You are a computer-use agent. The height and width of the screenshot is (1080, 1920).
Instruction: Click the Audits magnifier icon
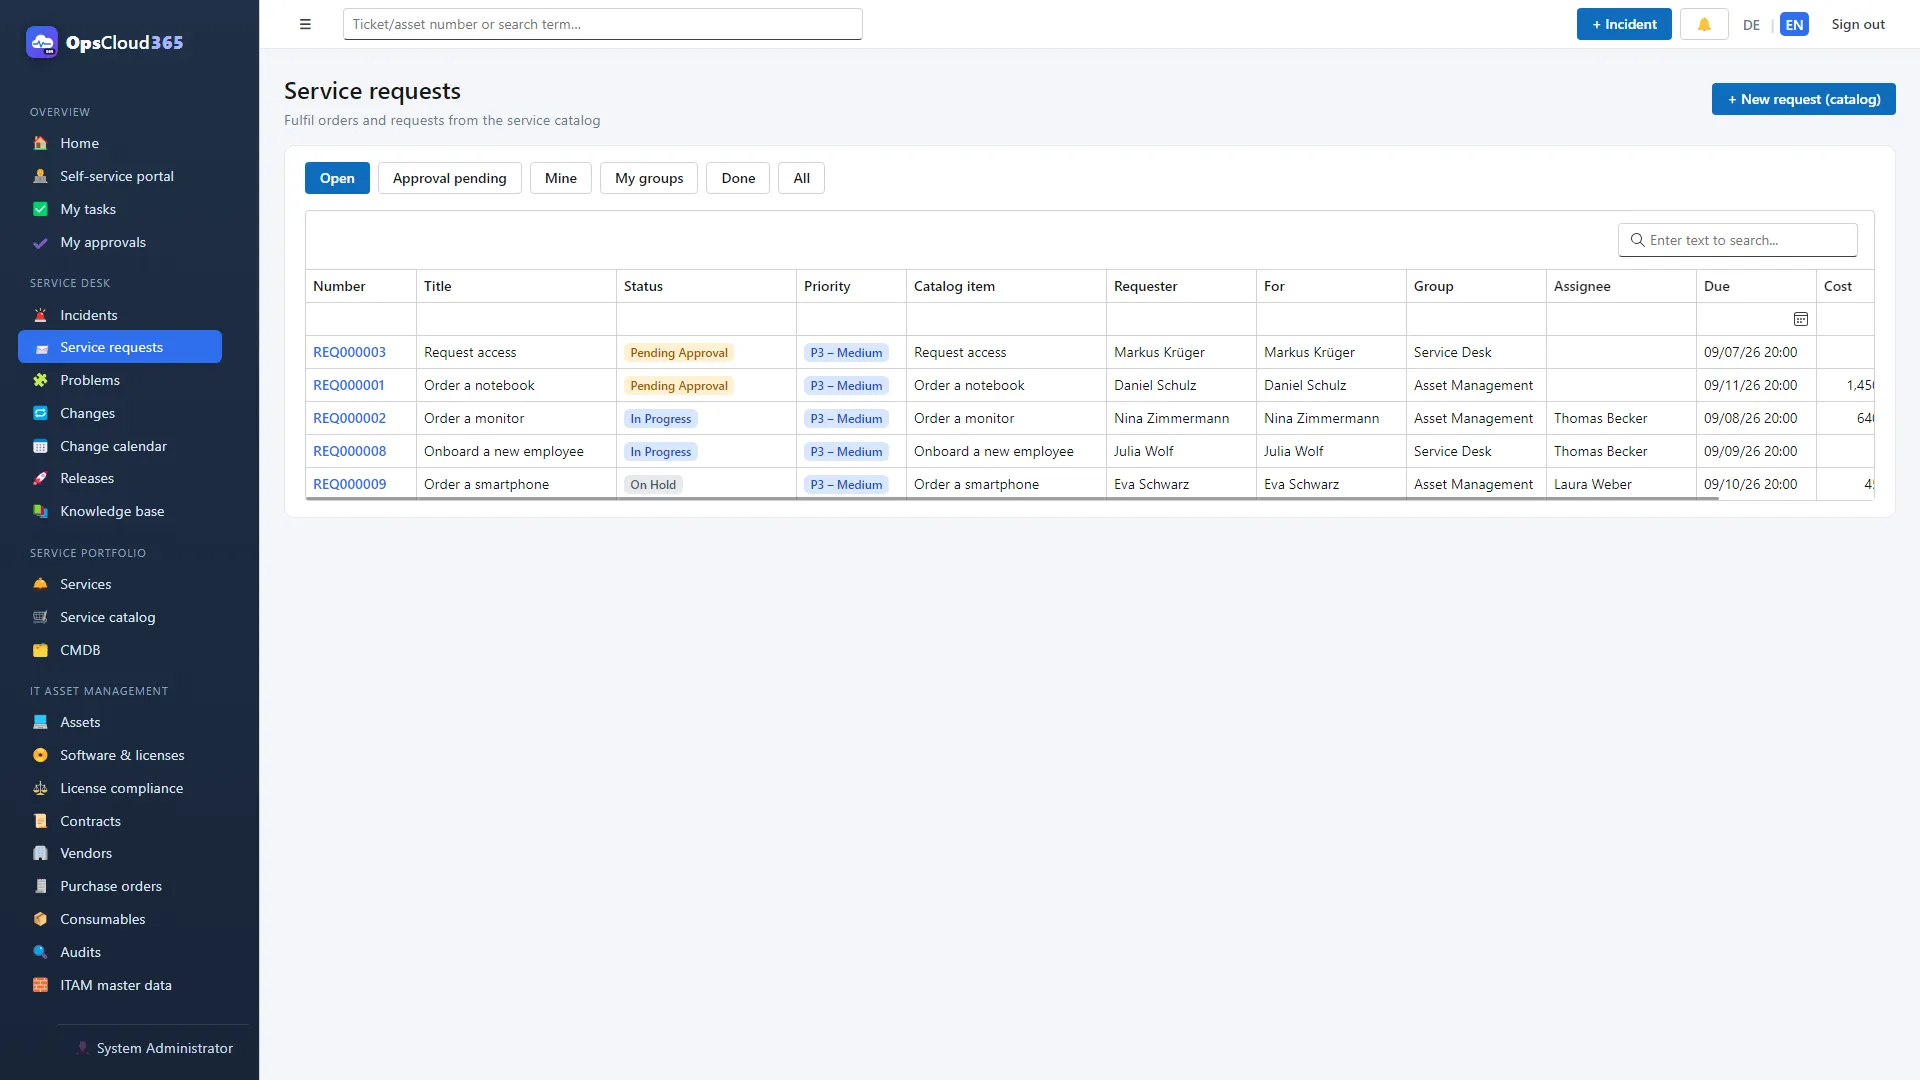pos(40,952)
